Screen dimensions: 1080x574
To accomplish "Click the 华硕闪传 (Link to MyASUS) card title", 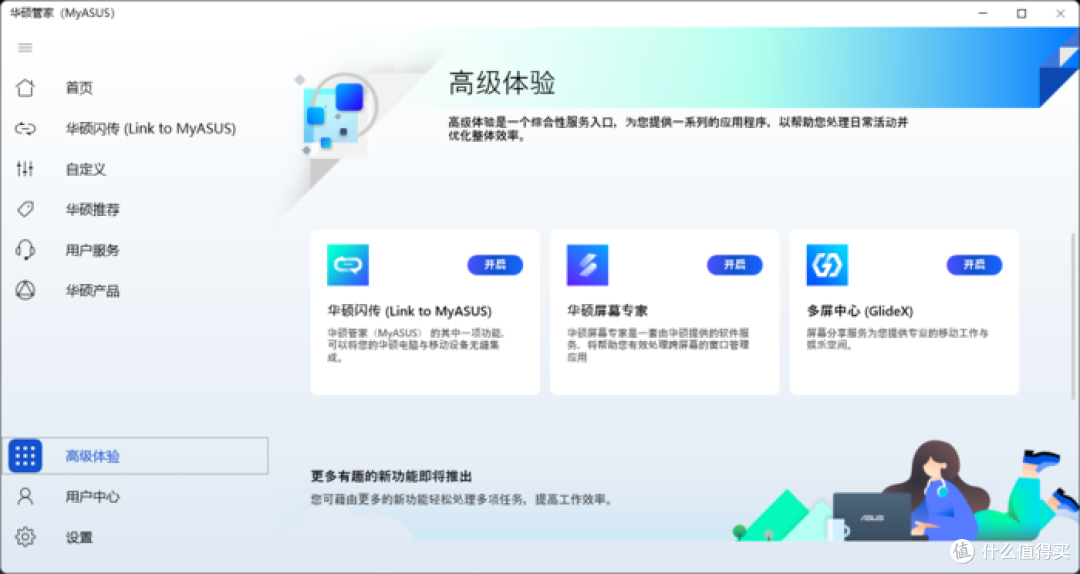I will point(410,311).
